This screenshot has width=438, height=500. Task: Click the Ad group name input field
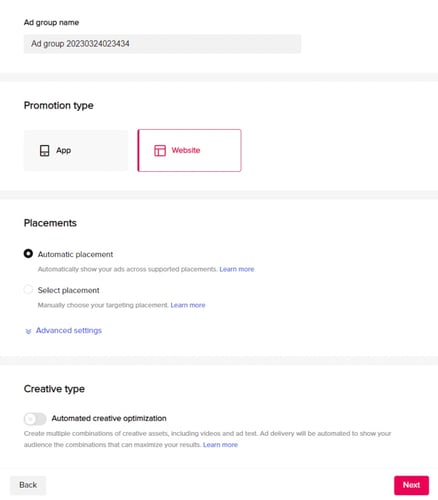point(162,44)
